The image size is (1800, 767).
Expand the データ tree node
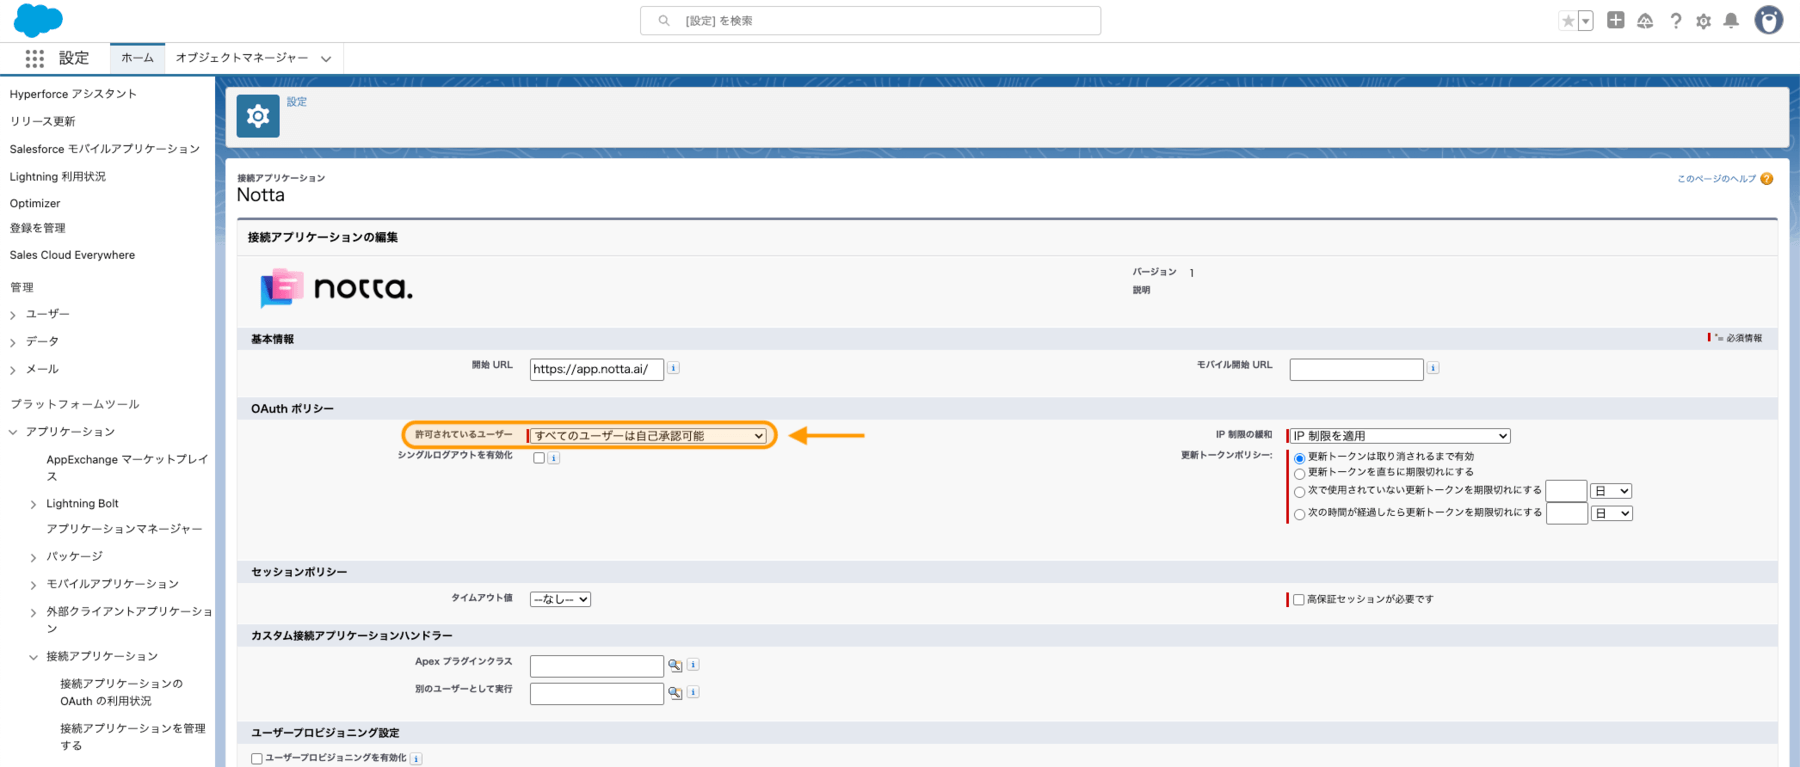tap(13, 343)
